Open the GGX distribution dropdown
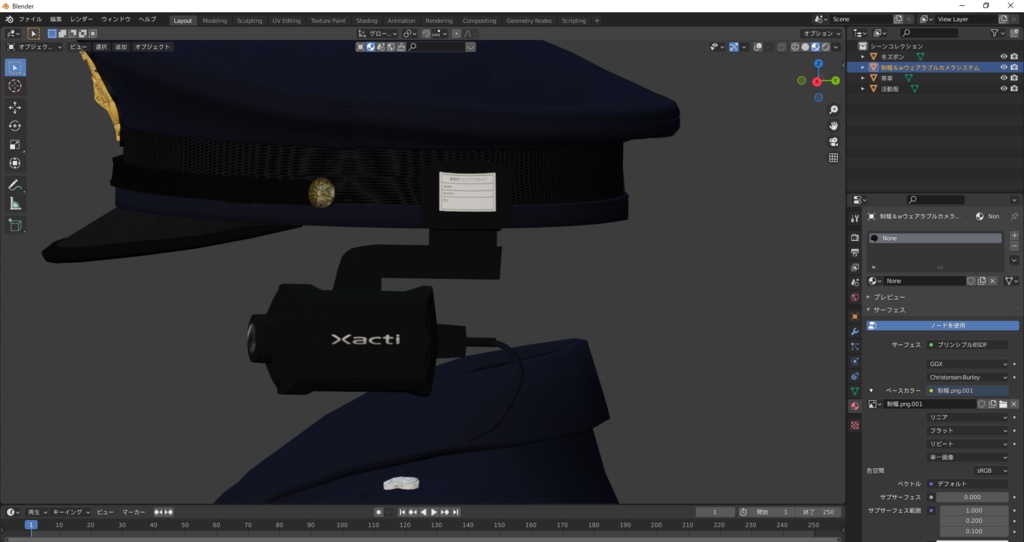1024x542 pixels. pos(967,364)
